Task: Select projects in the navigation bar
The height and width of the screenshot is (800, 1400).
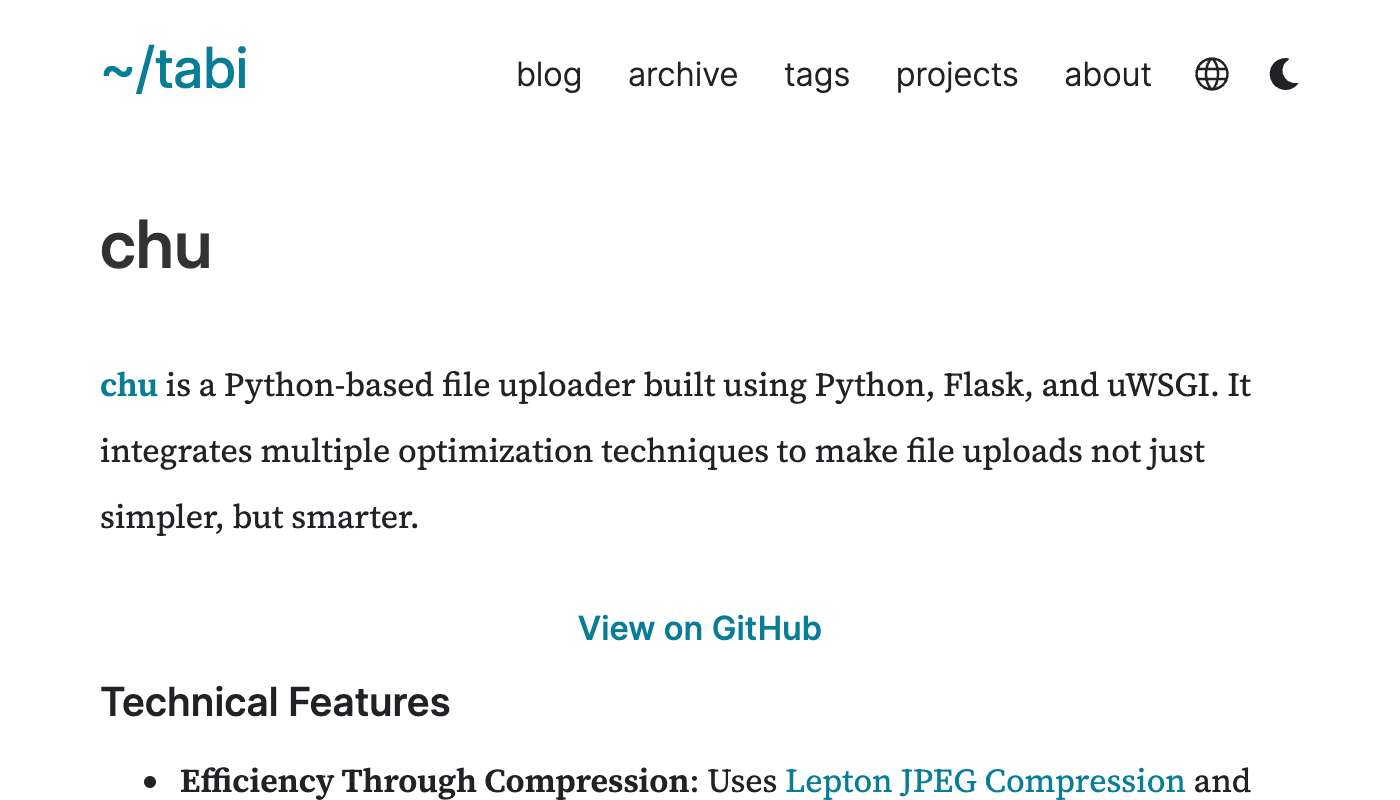Action: pos(957,75)
